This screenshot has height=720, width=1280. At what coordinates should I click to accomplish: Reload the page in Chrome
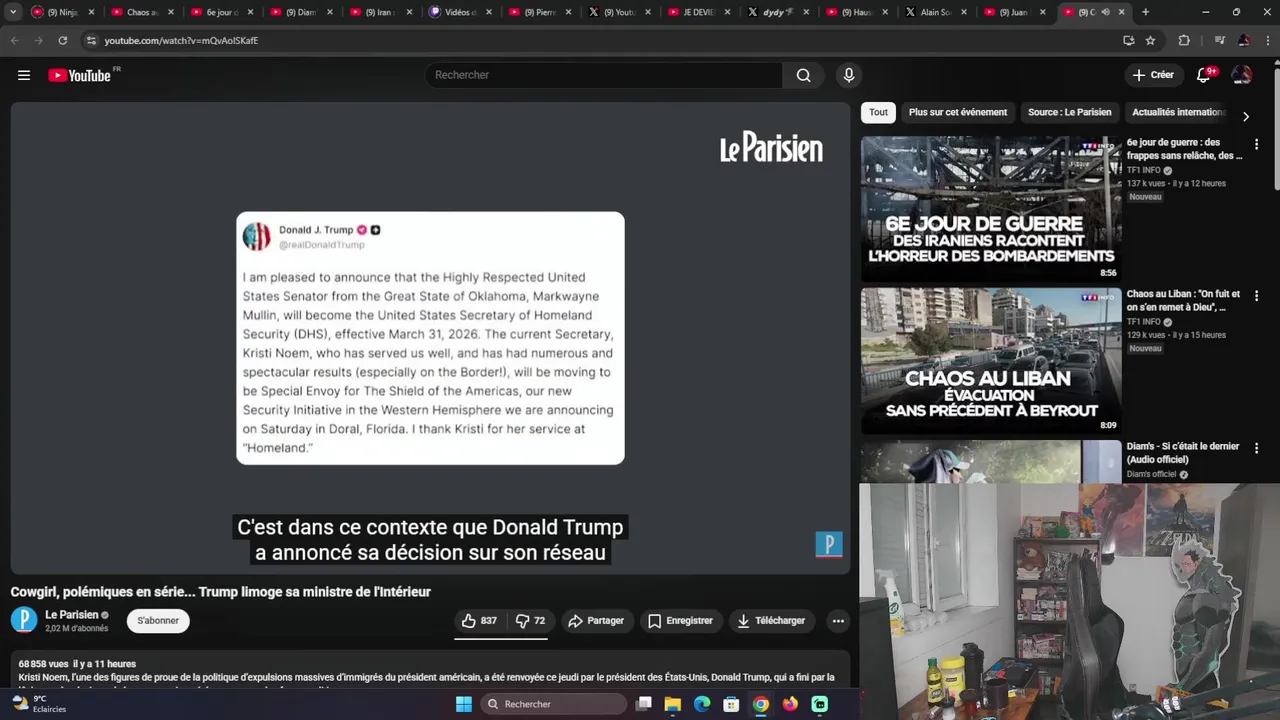tap(62, 40)
